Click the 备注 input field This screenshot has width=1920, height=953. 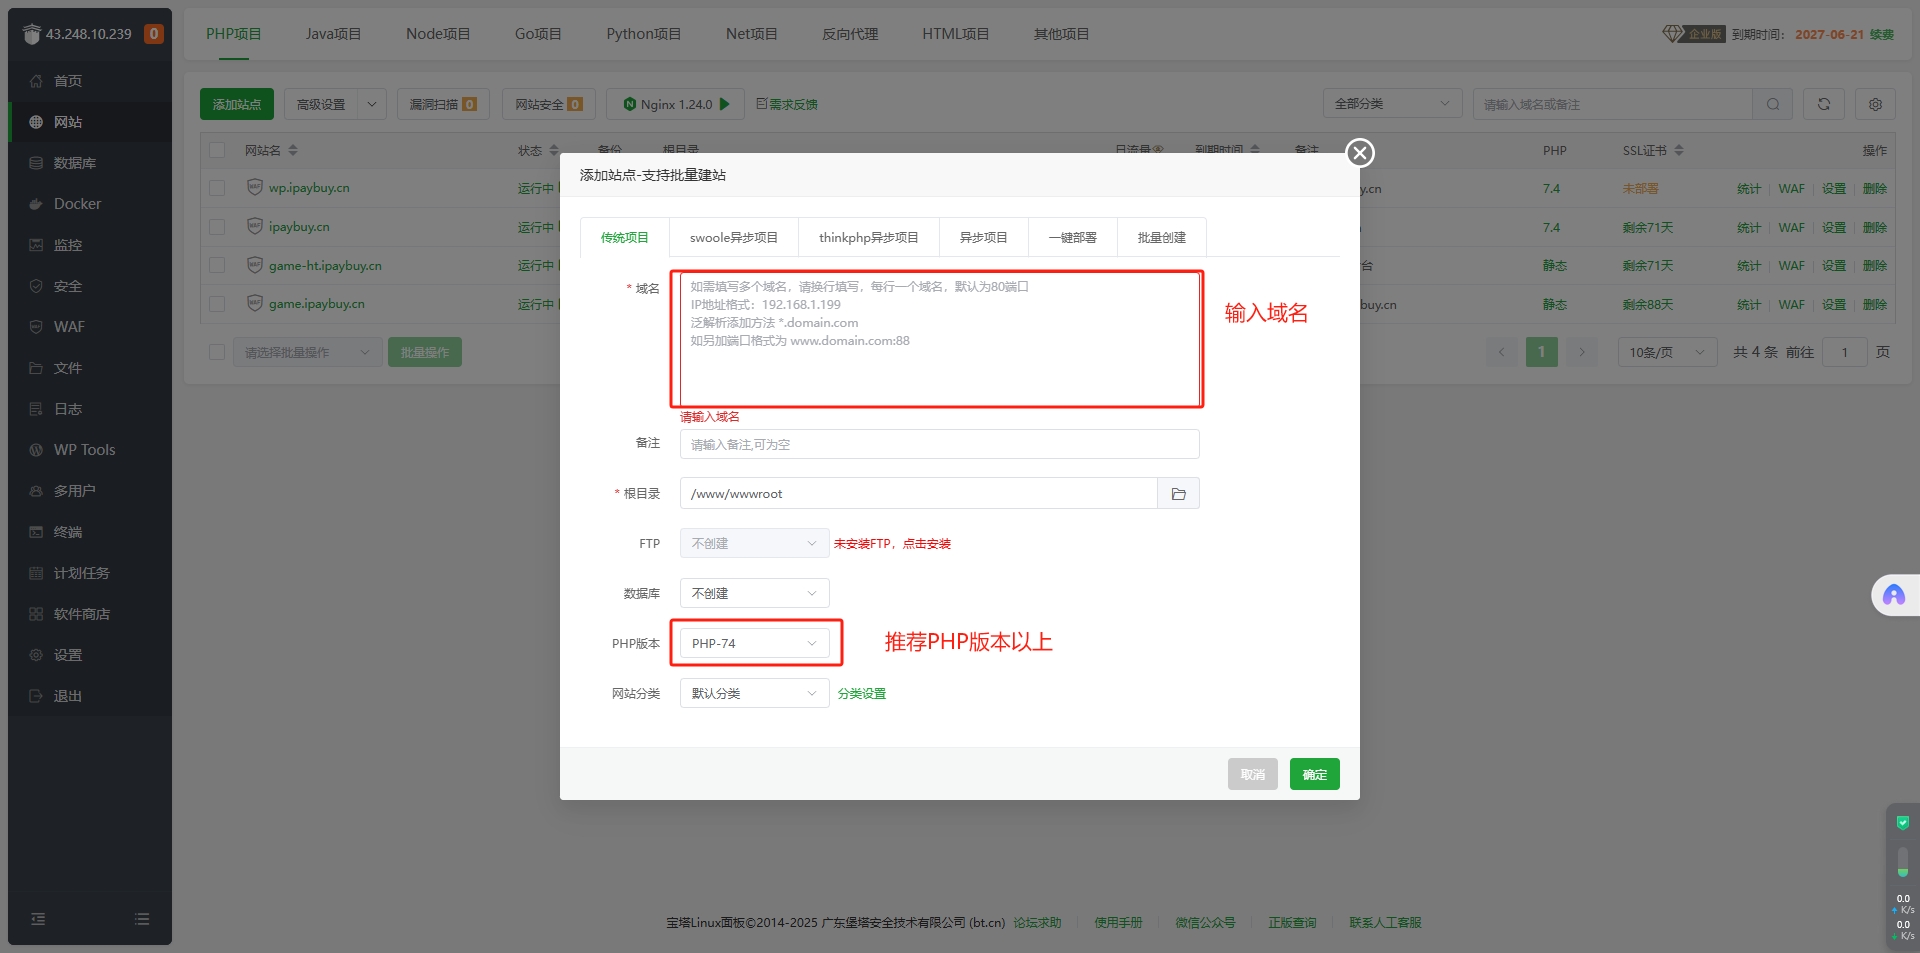tap(939, 445)
